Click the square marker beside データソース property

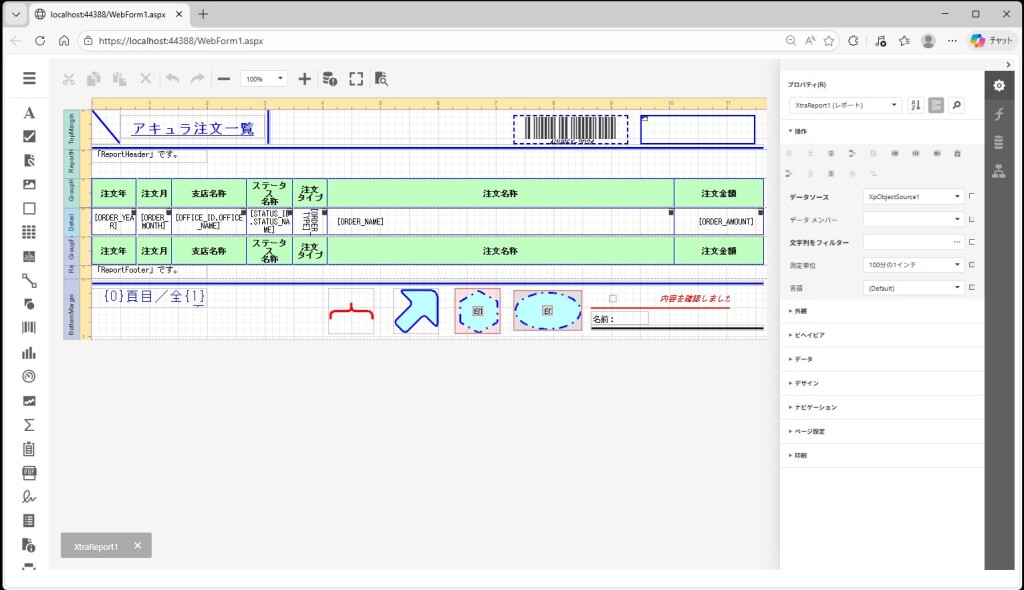pos(972,196)
